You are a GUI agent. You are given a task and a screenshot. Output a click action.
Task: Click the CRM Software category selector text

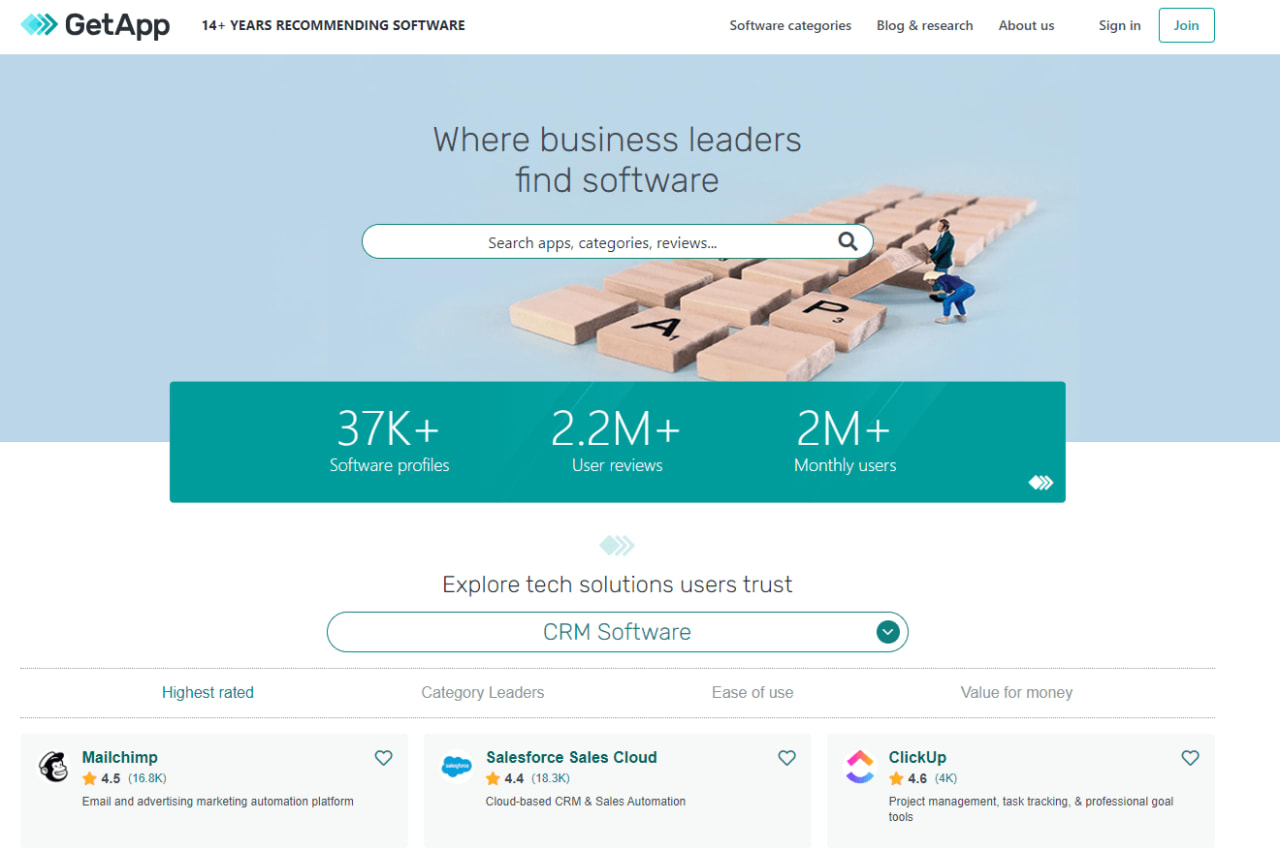click(x=617, y=632)
